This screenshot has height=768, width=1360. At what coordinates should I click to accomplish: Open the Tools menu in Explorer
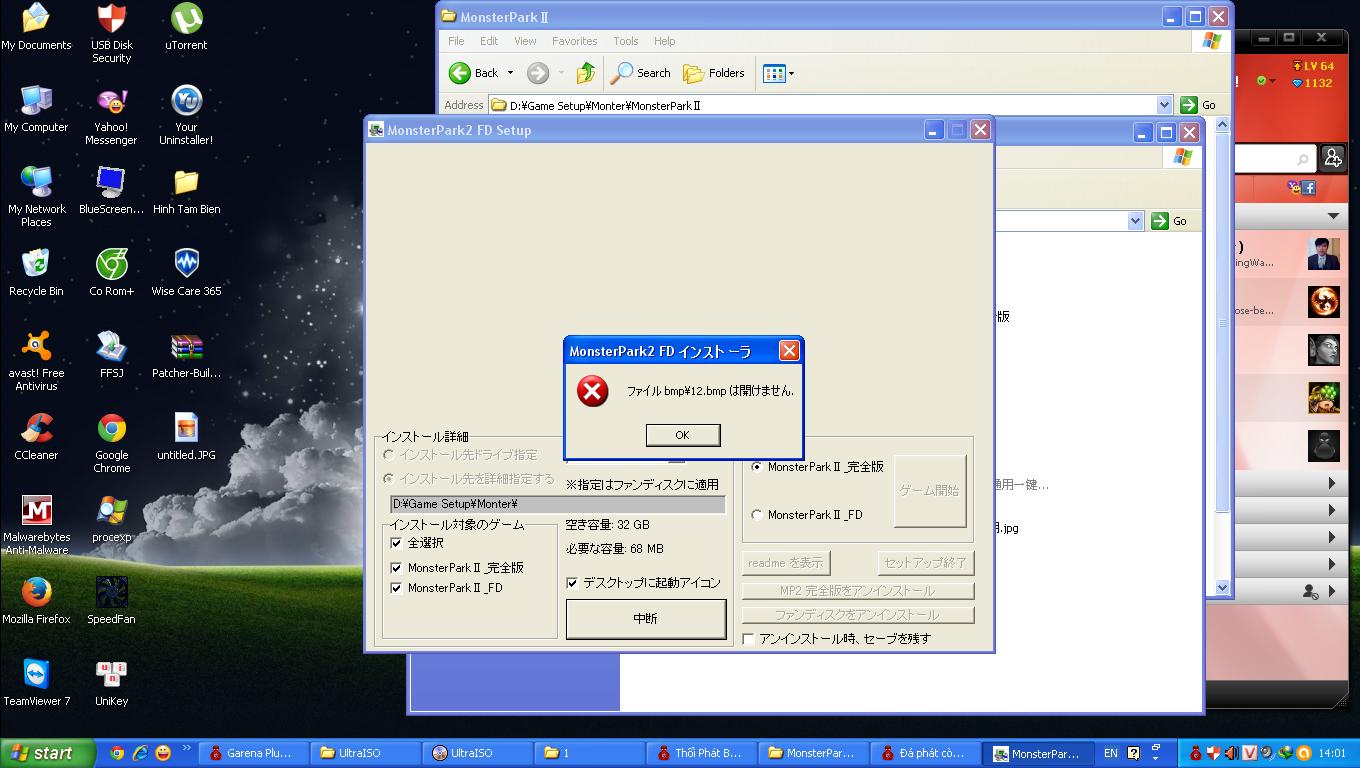625,41
